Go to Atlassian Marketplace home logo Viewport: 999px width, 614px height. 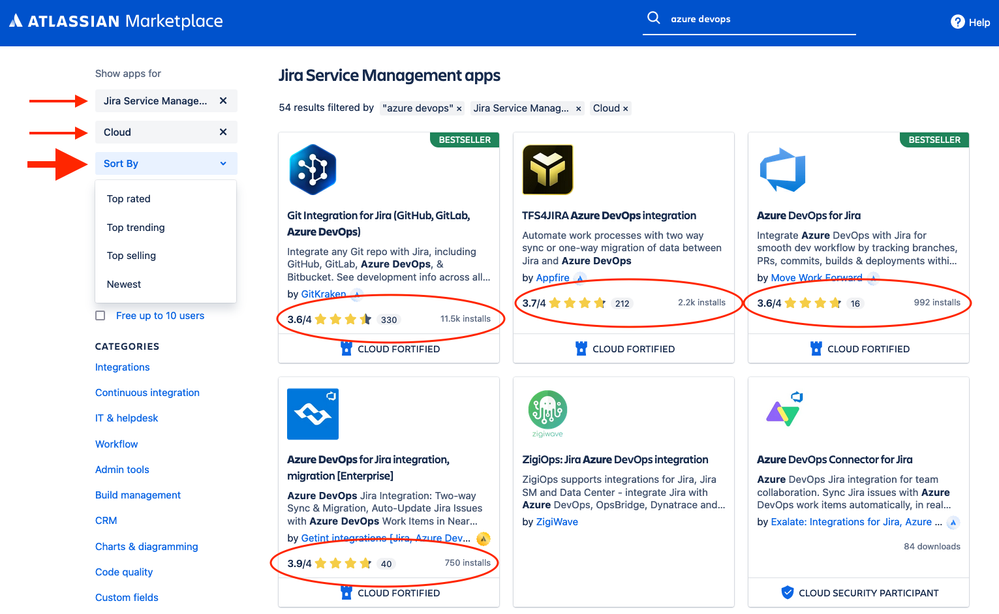(116, 21)
